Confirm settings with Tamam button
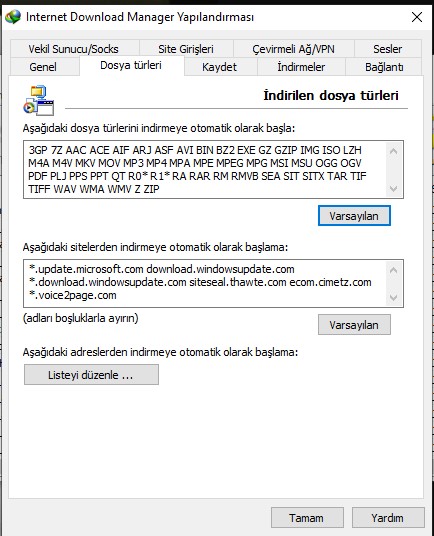The width and height of the screenshot is (434, 536). (x=307, y=518)
